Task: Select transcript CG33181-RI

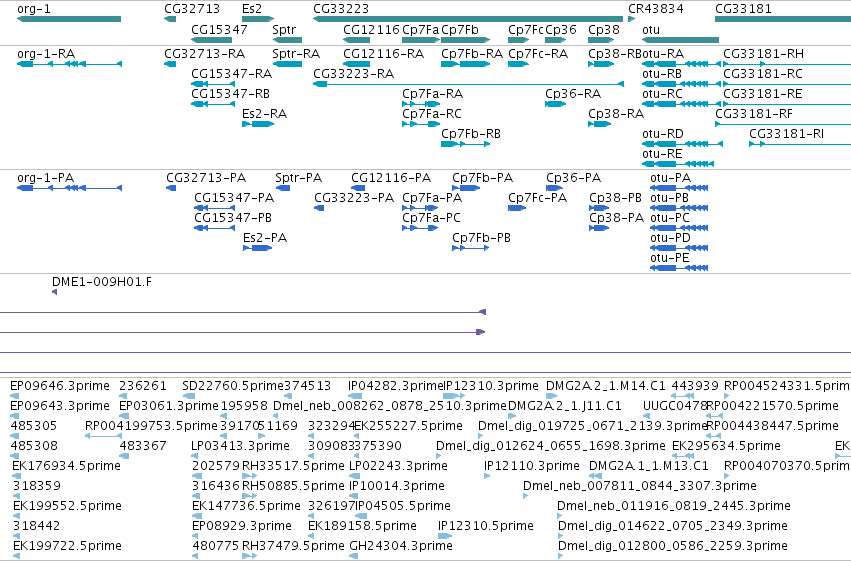Action: 800,144
